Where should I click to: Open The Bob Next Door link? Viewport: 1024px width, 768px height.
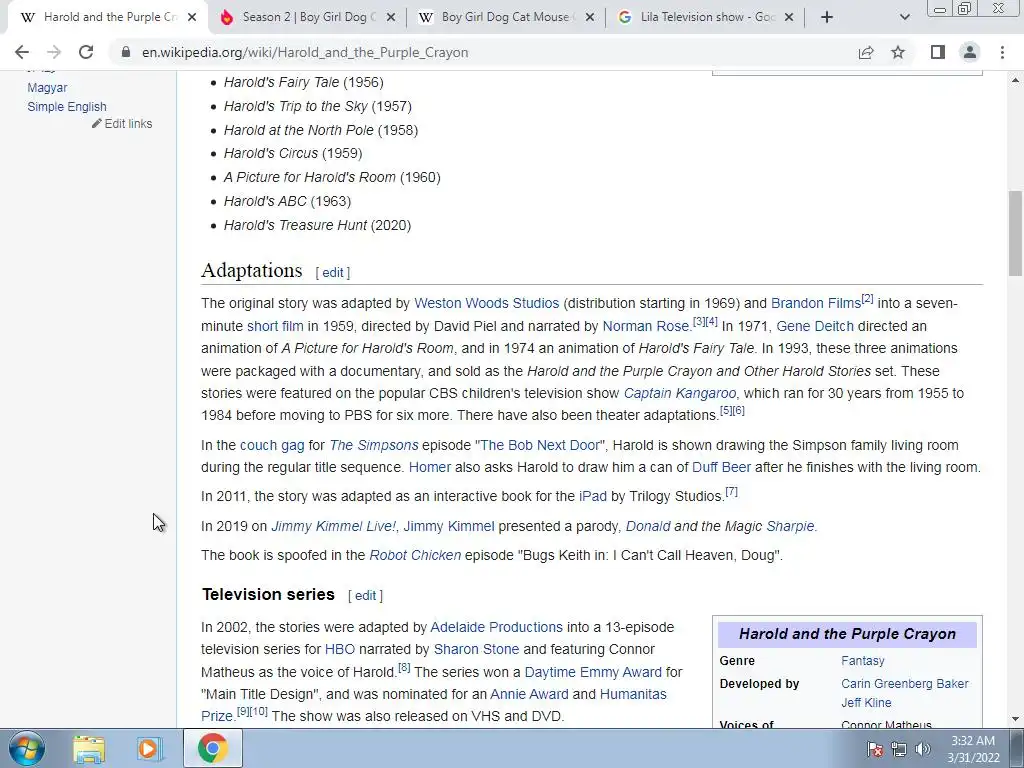point(540,445)
